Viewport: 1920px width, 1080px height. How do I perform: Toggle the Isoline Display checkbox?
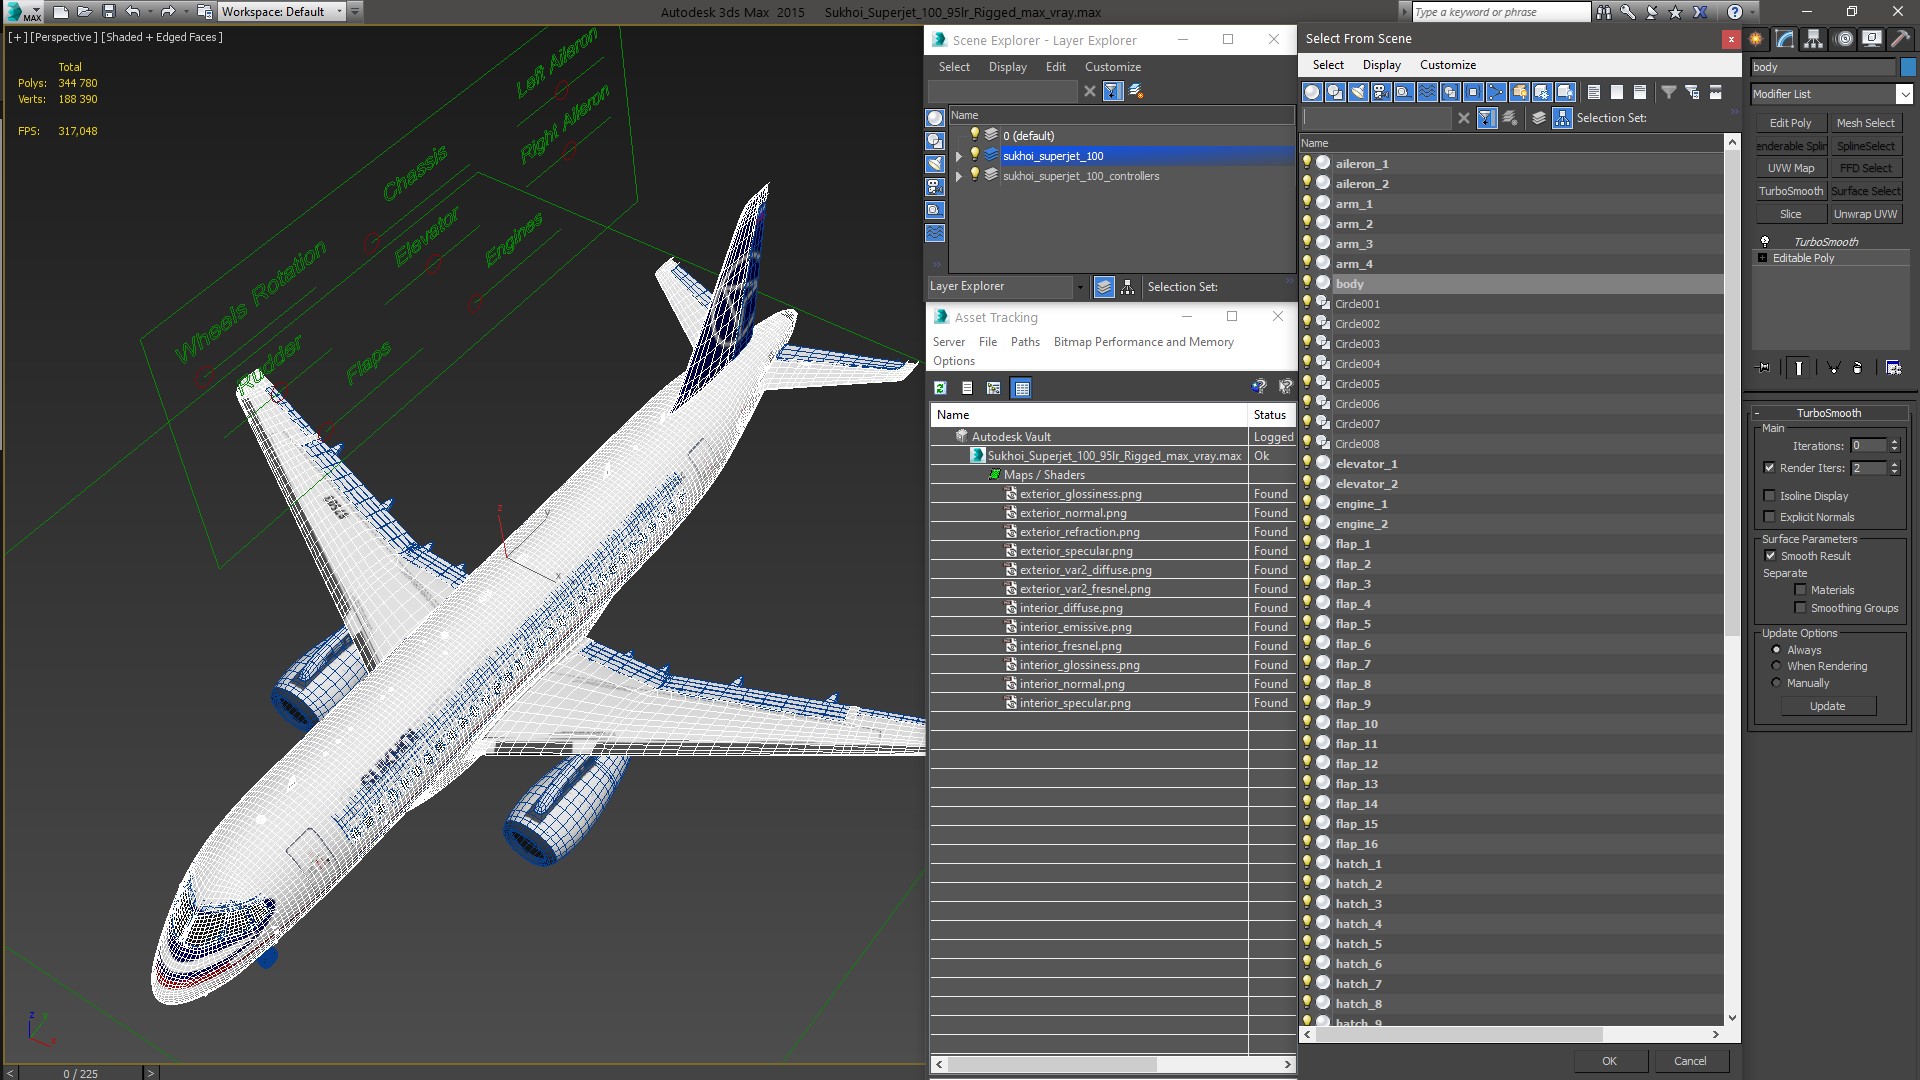click(x=1769, y=496)
